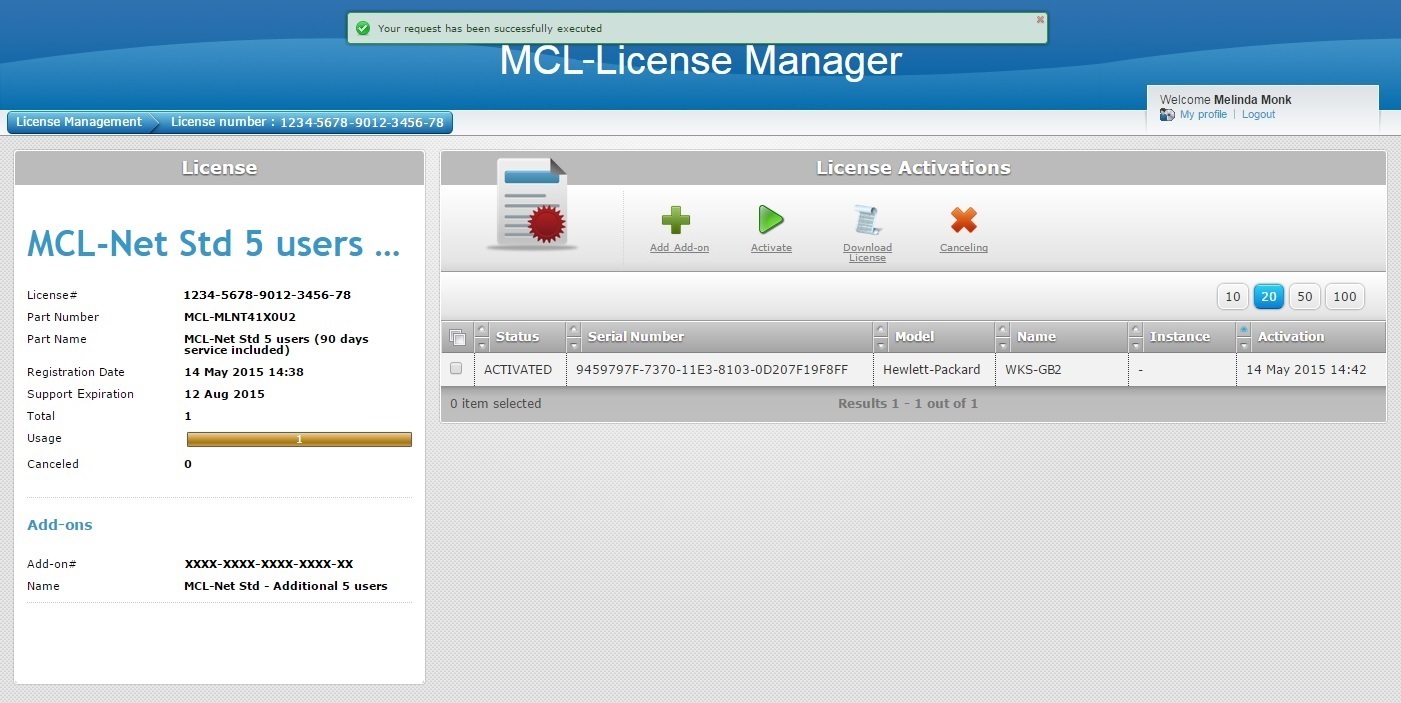1401x703 pixels.
Task: Click the select-all icon in table header
Action: [x=457, y=337]
